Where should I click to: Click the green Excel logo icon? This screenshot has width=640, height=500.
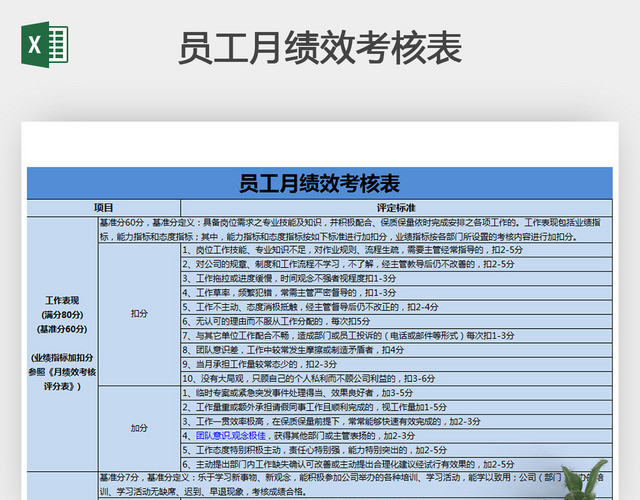[x=45, y=44]
